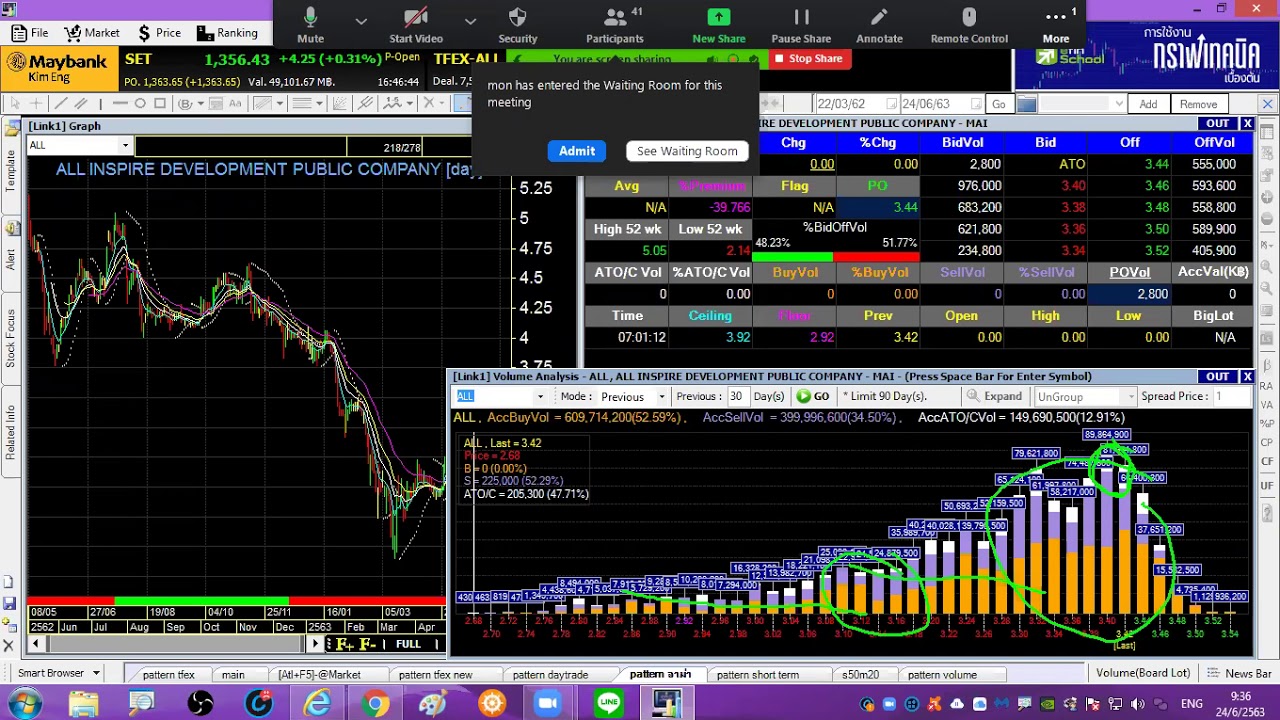Click the ENG language indicator in the tray
The height and width of the screenshot is (720, 1280).
(1192, 704)
